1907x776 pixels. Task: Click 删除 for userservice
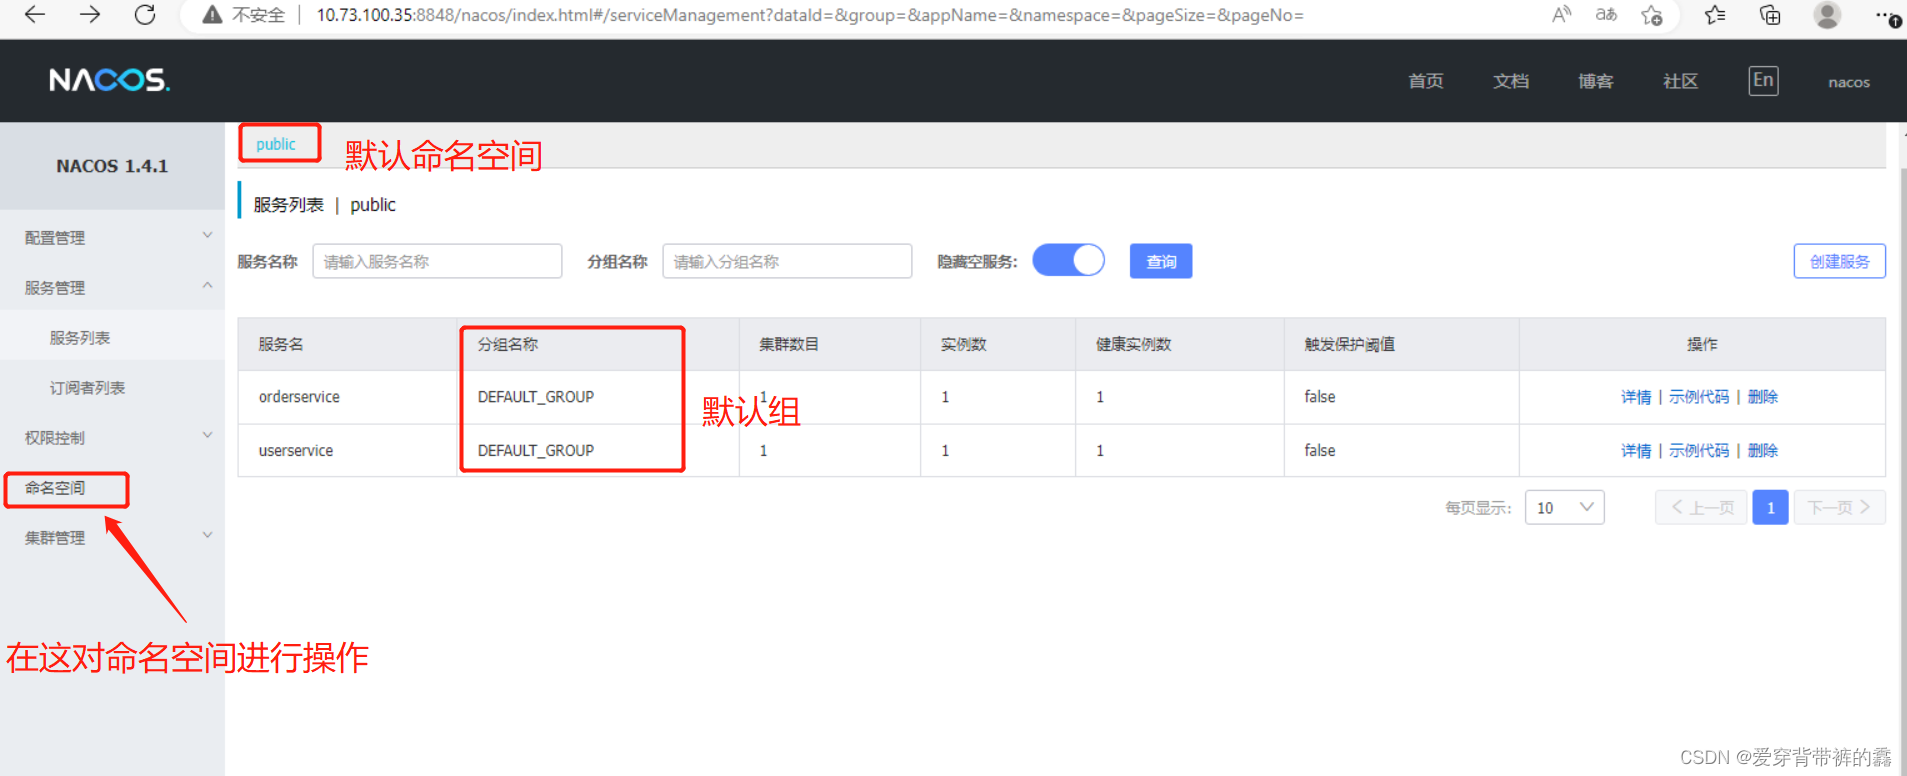[x=1763, y=451]
